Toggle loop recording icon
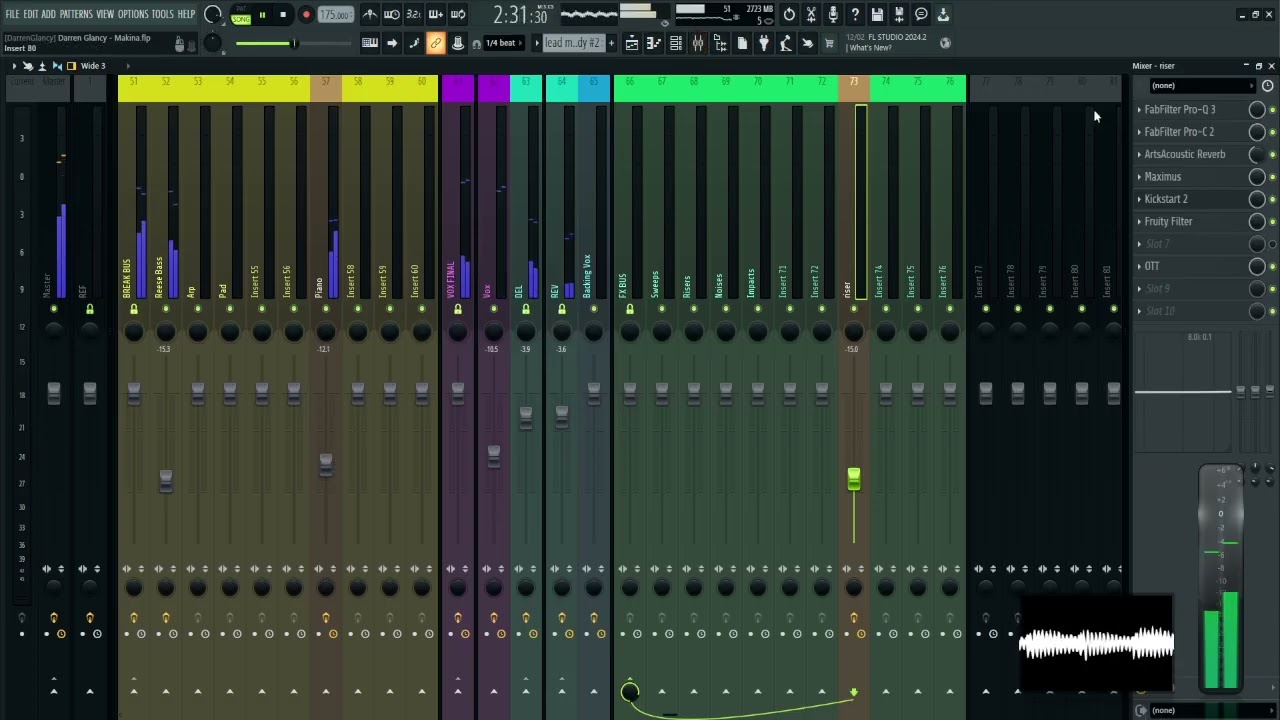Viewport: 1280px width, 720px height. pyautogui.click(x=458, y=15)
